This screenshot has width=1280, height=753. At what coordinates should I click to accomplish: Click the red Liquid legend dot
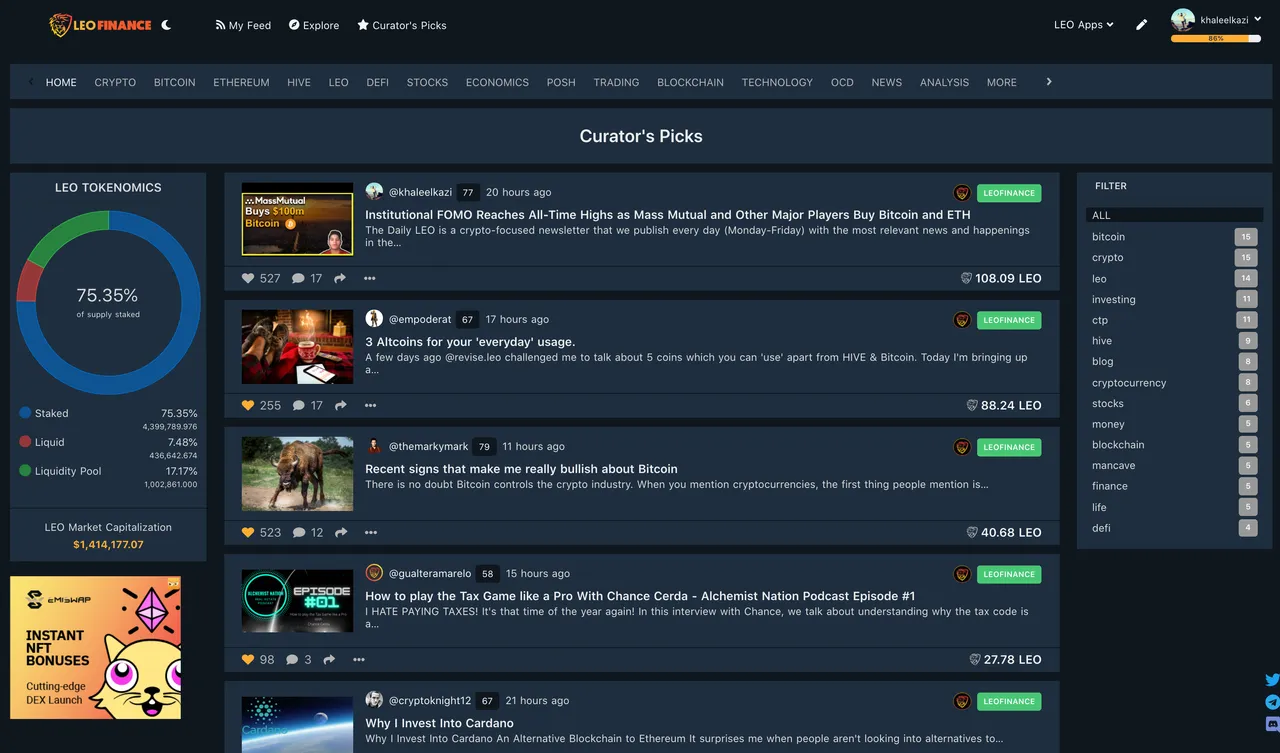click(25, 441)
